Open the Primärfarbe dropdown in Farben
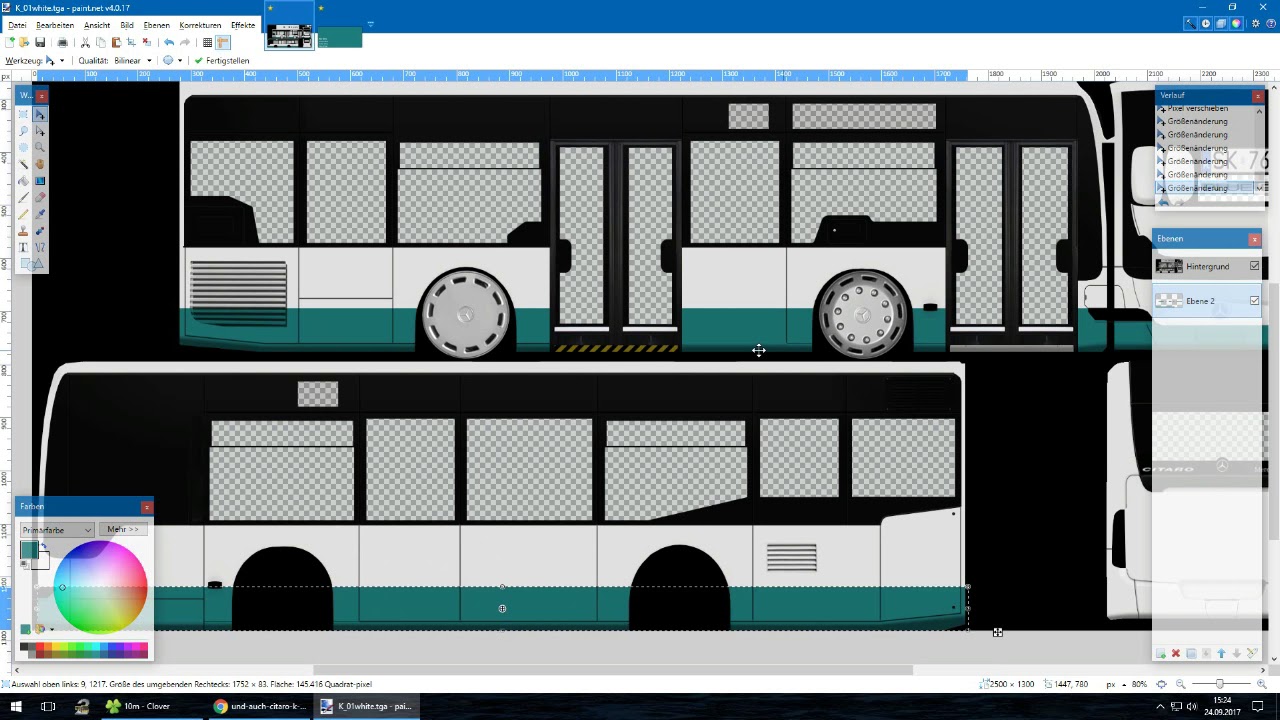Viewport: 1280px width, 720px height. point(57,530)
